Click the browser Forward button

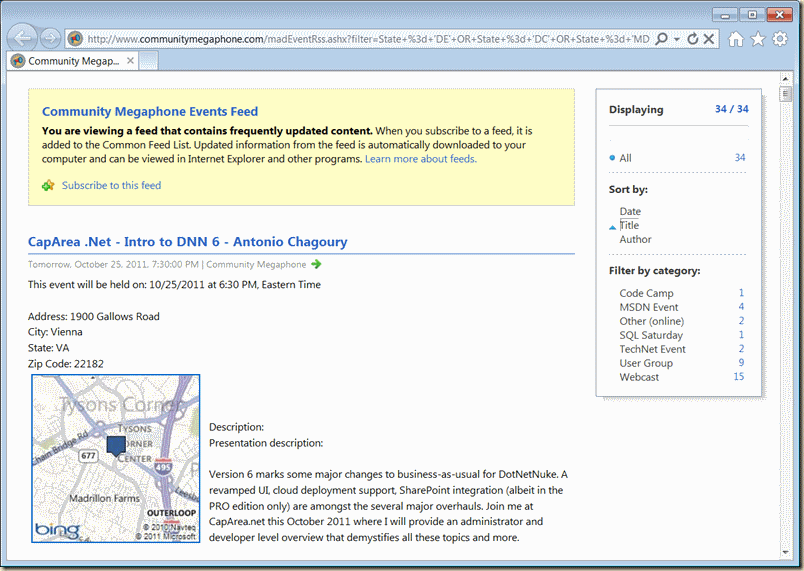(x=50, y=39)
